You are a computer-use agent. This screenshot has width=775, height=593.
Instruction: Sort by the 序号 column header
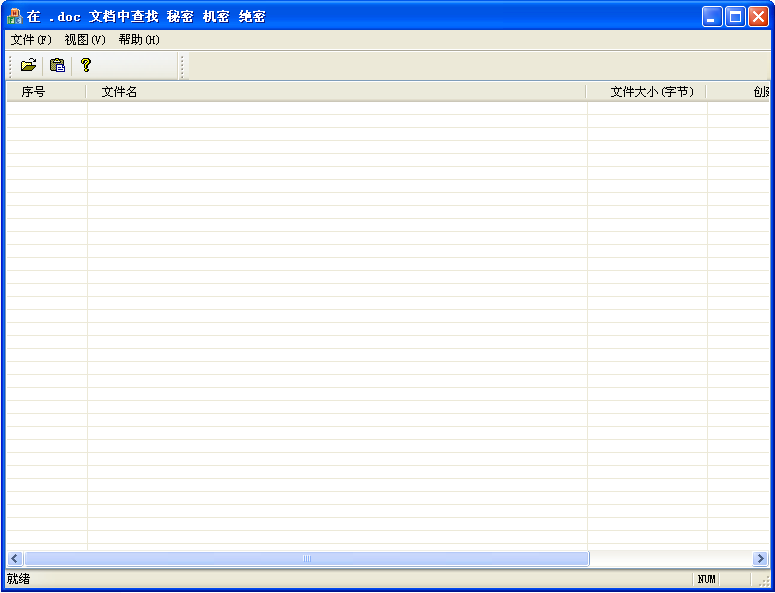(46, 92)
